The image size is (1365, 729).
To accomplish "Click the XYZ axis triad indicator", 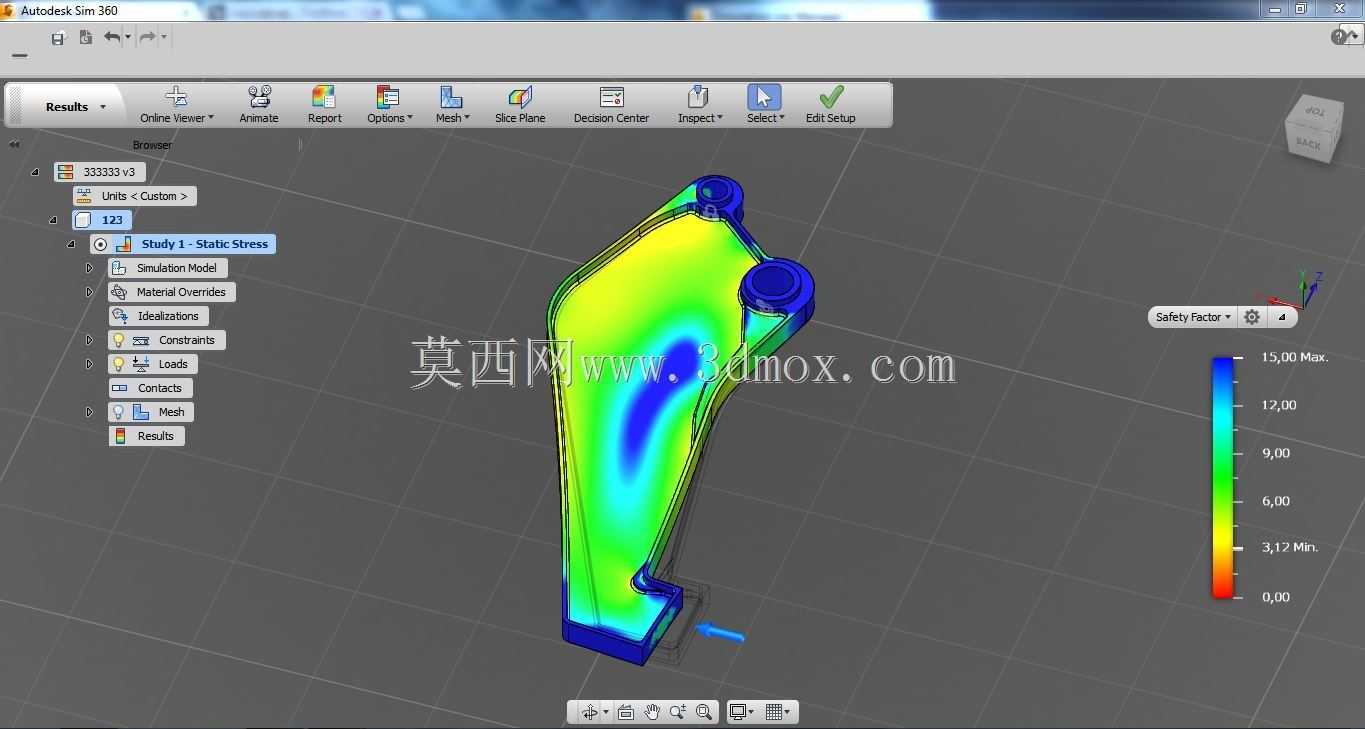I will click(1295, 290).
